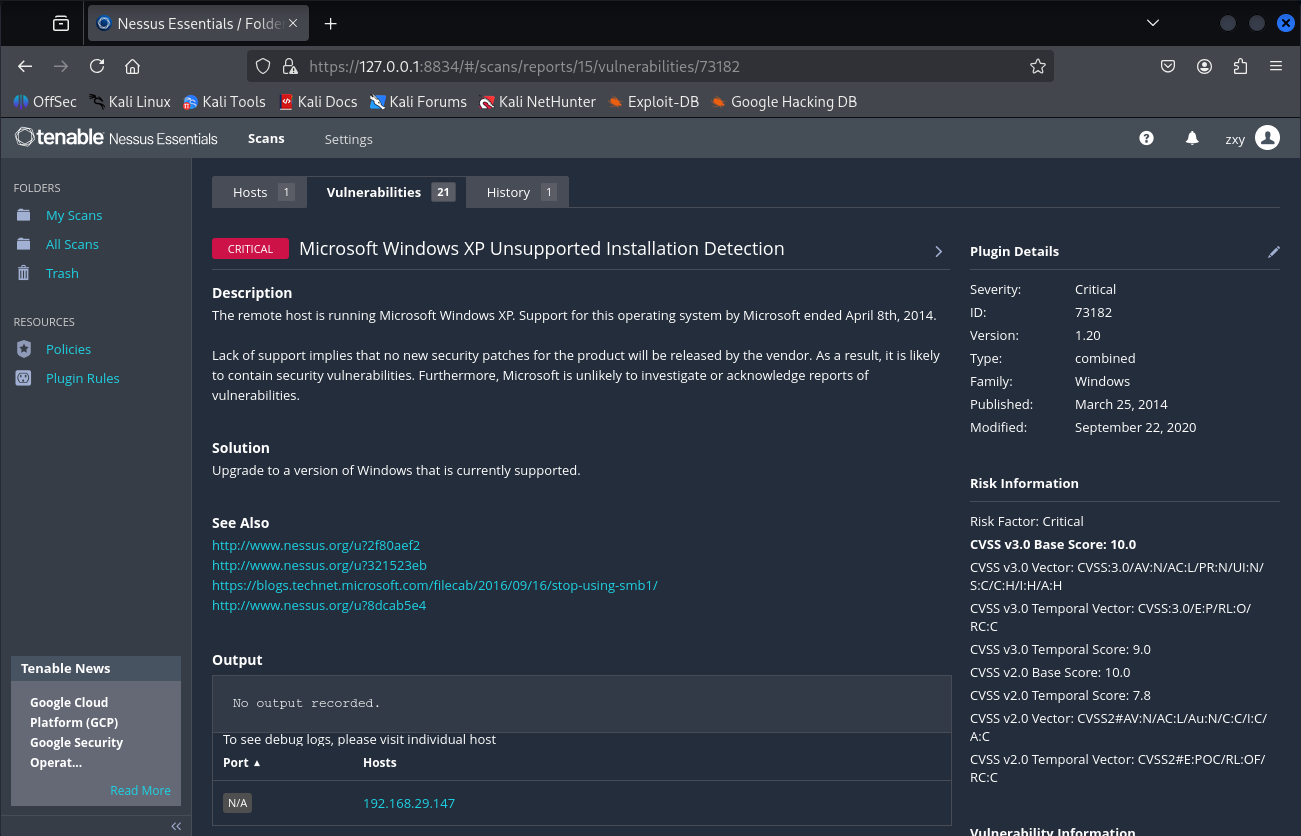
Task: Click the Policies shield icon
Action: click(x=24, y=349)
